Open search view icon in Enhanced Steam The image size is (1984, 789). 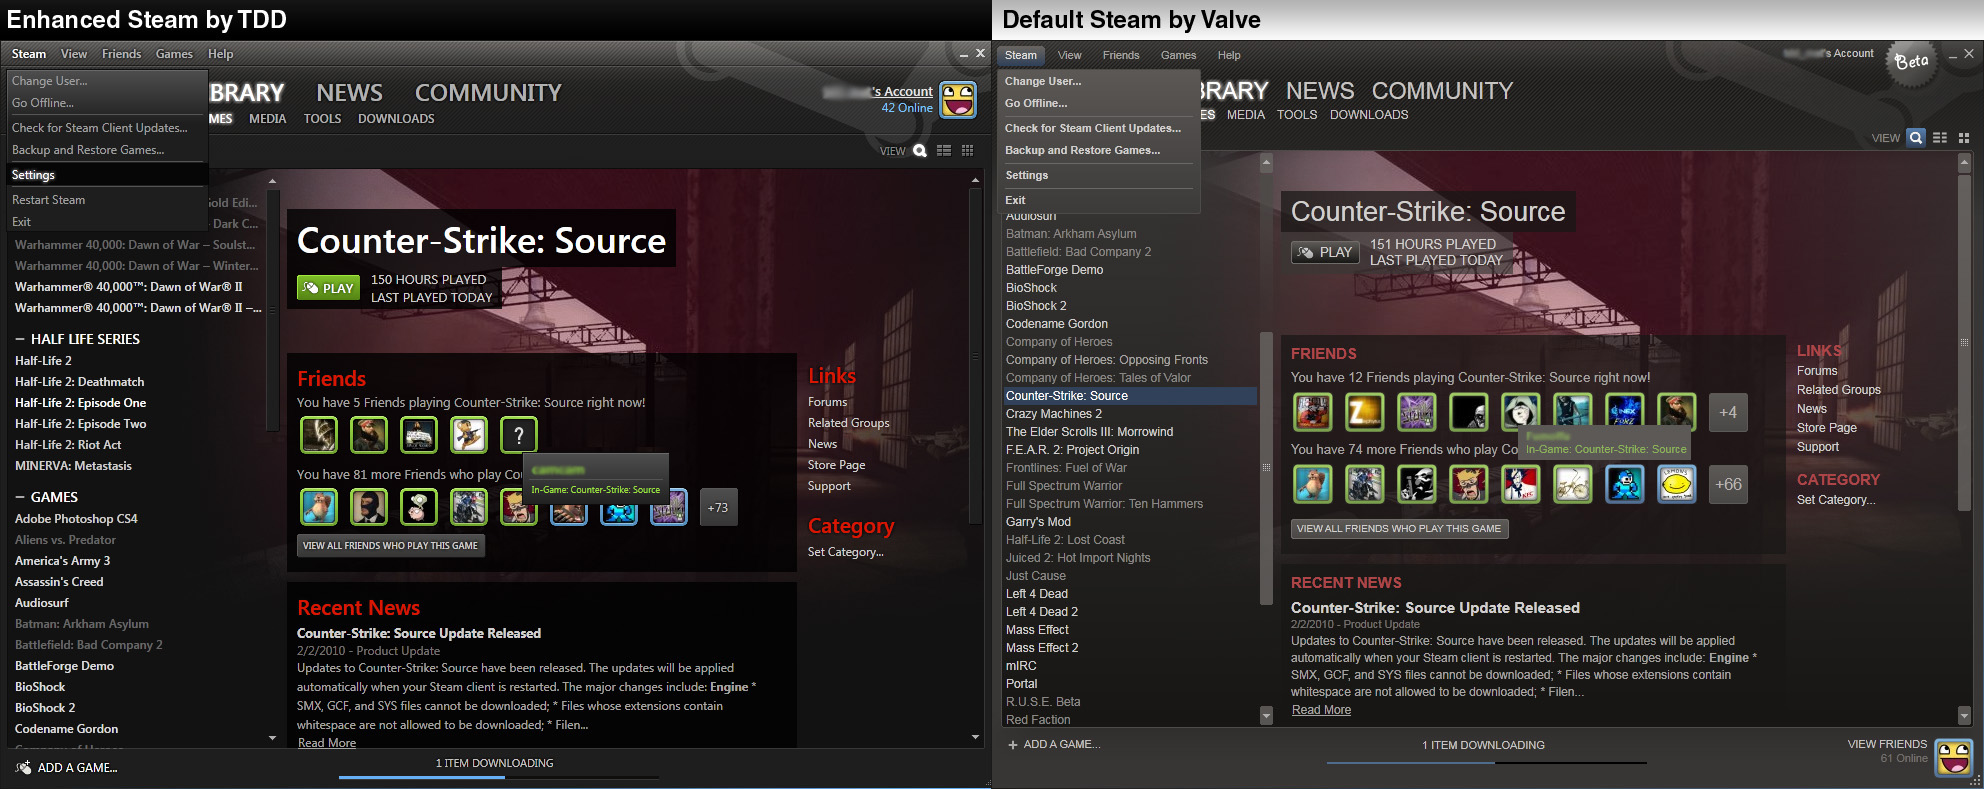920,151
